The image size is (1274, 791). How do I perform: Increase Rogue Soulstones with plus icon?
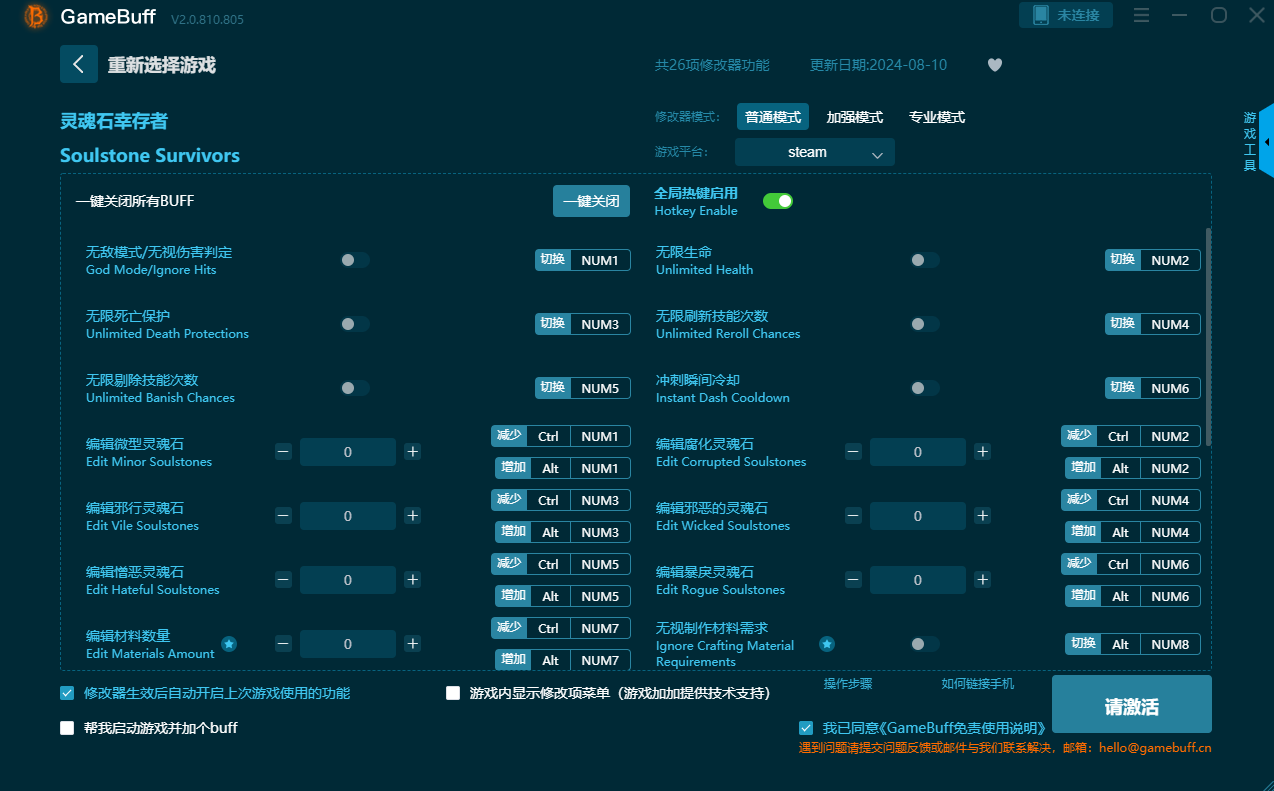(982, 580)
